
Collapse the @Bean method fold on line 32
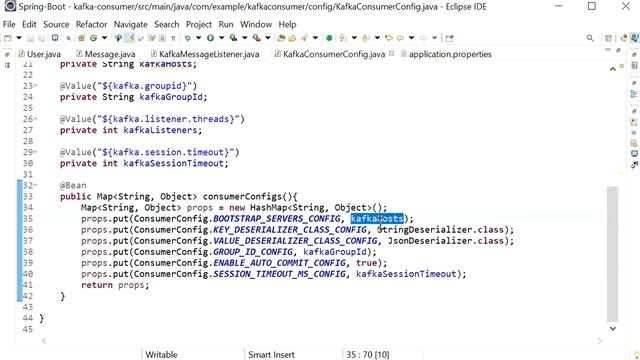click(36, 185)
